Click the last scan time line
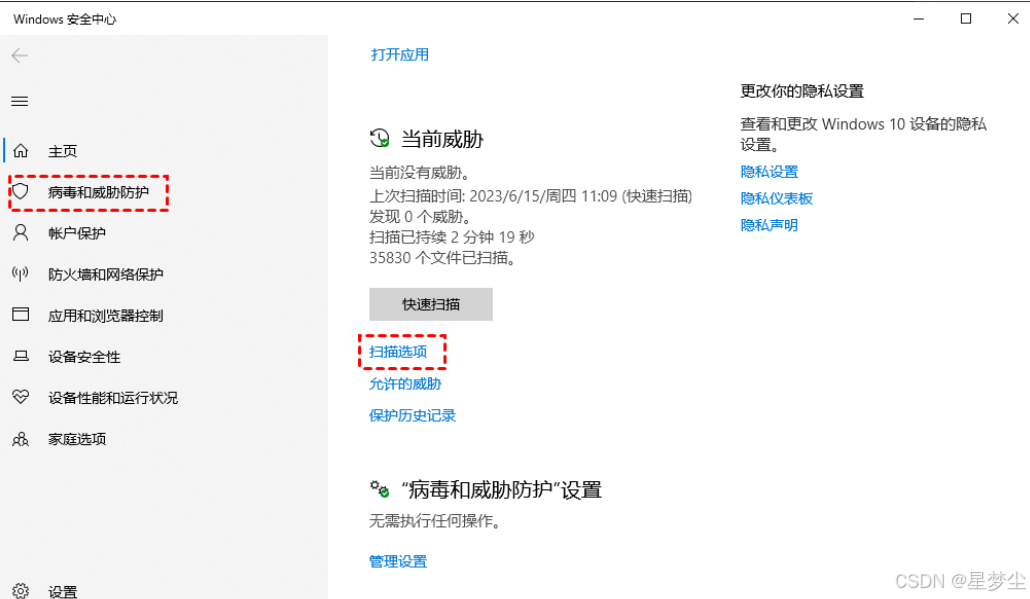 point(531,196)
